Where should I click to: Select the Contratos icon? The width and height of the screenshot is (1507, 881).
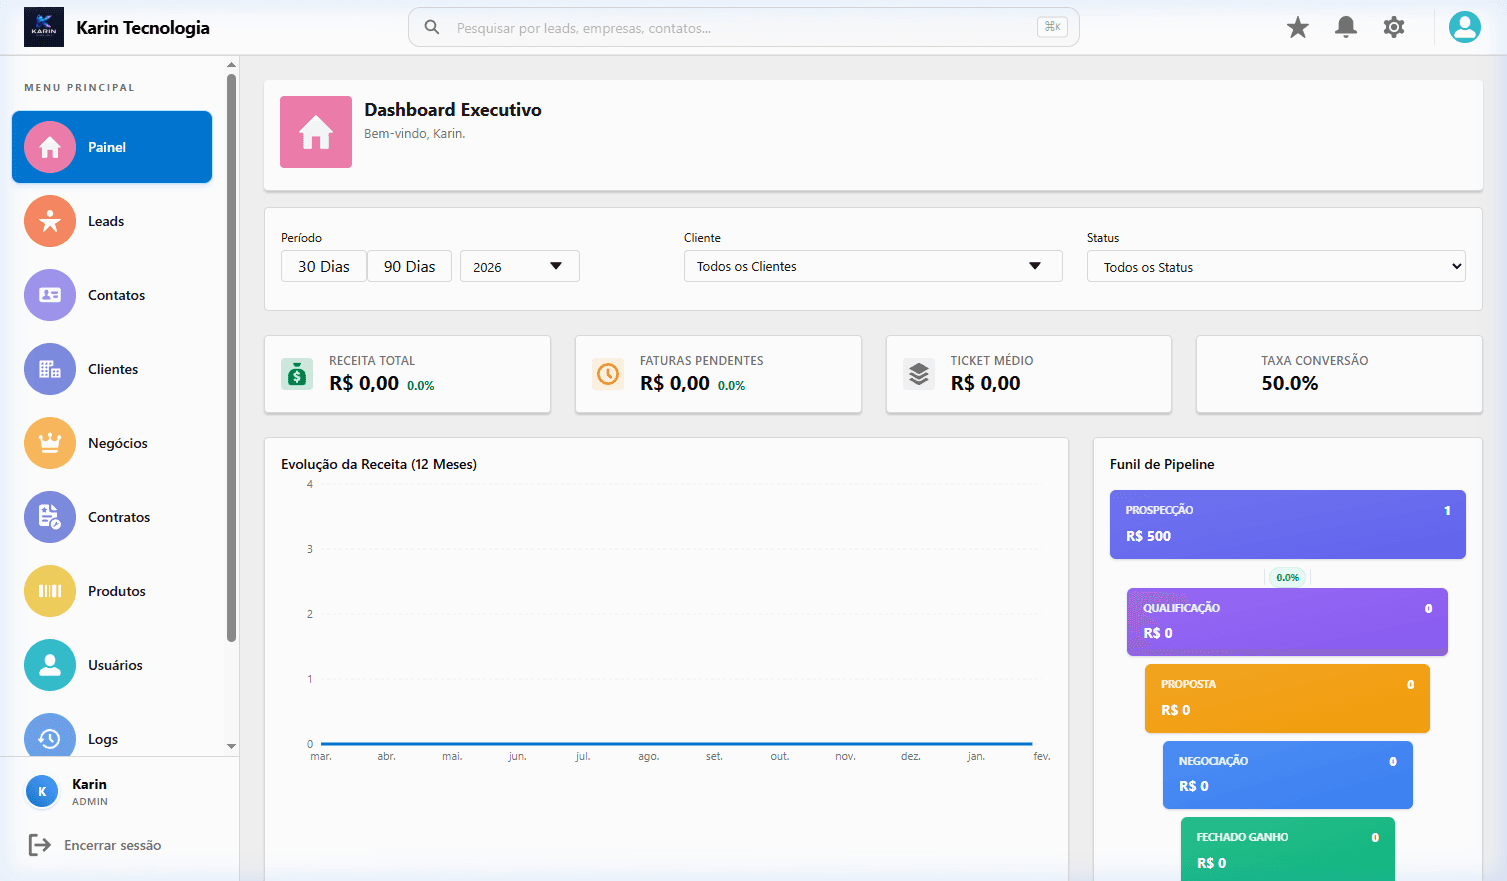pos(49,517)
